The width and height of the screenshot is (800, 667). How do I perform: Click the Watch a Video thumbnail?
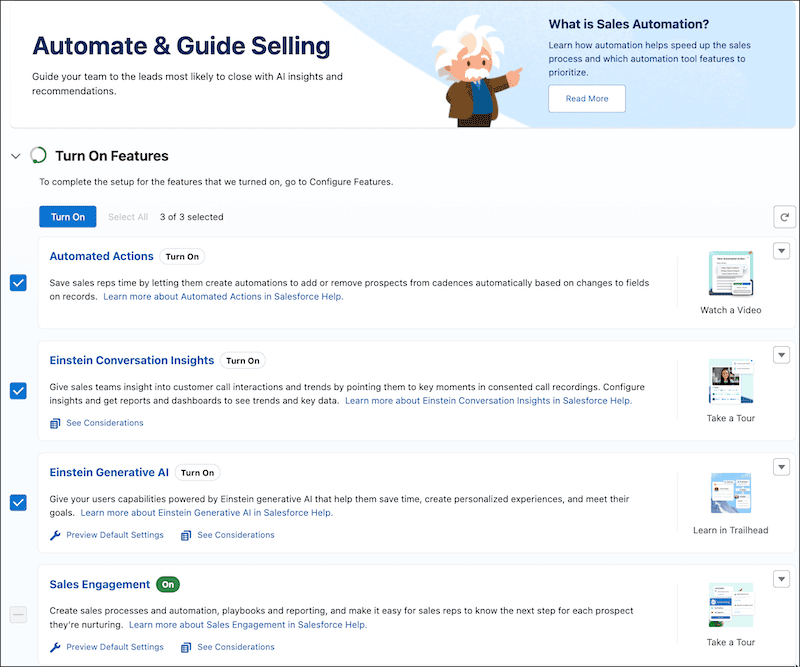point(731,274)
